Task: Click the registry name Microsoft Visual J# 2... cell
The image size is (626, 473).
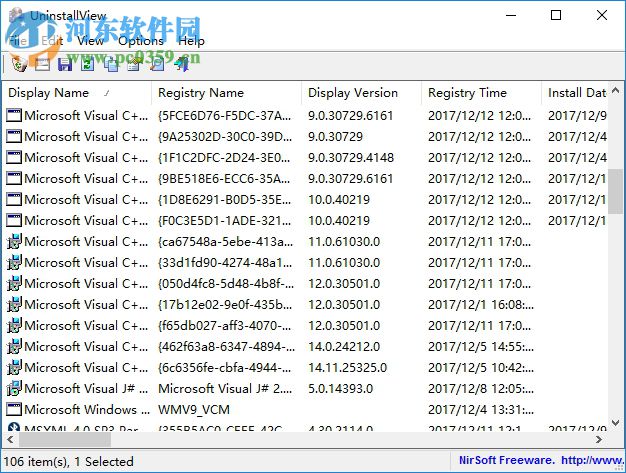Action: (x=225, y=388)
